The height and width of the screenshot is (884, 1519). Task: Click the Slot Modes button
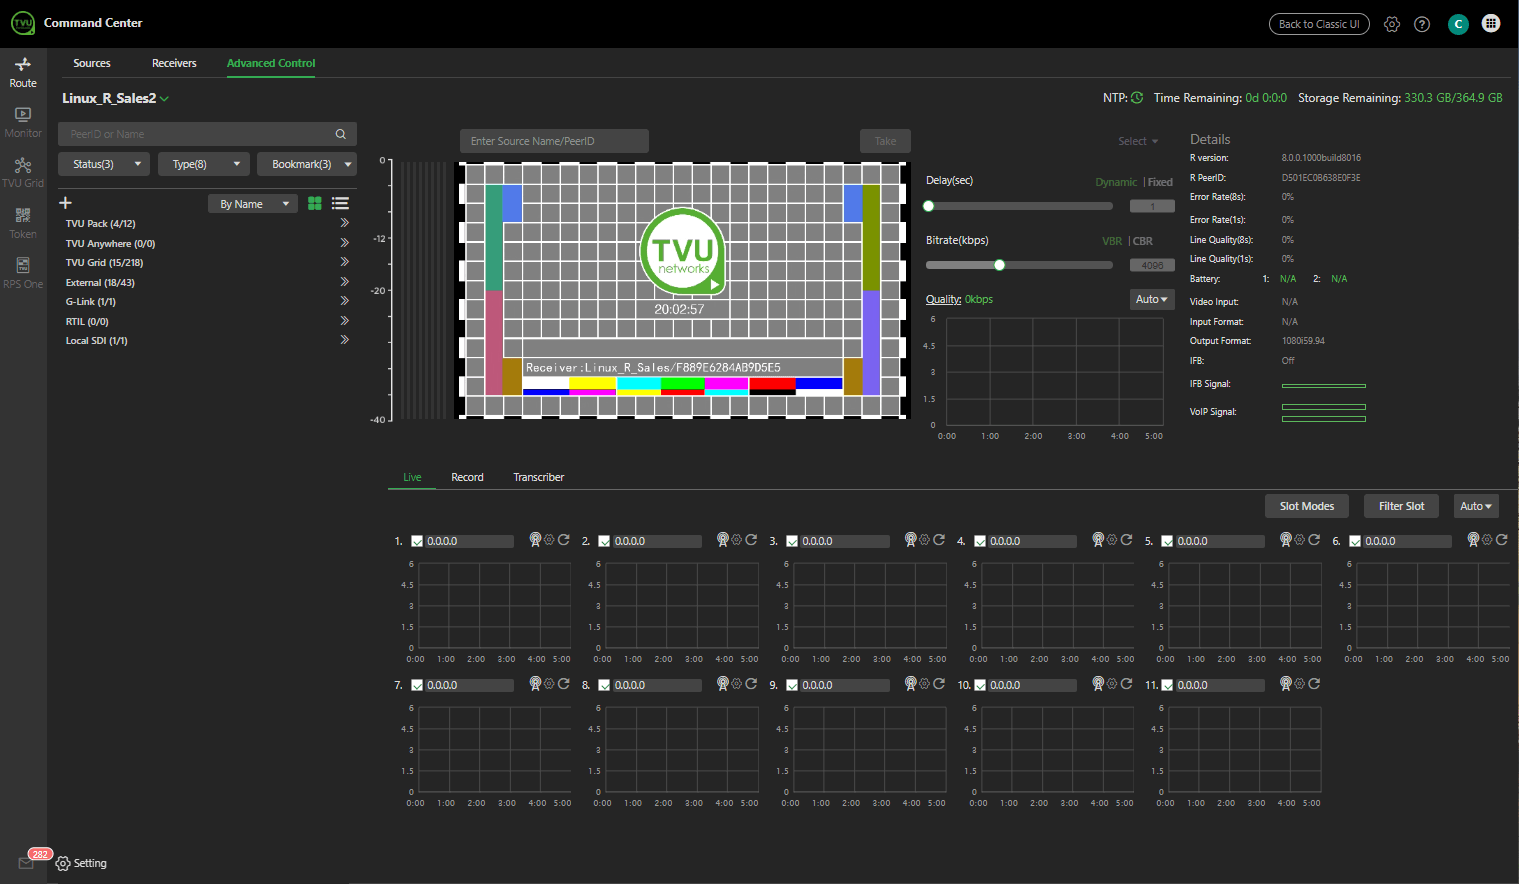(1307, 506)
